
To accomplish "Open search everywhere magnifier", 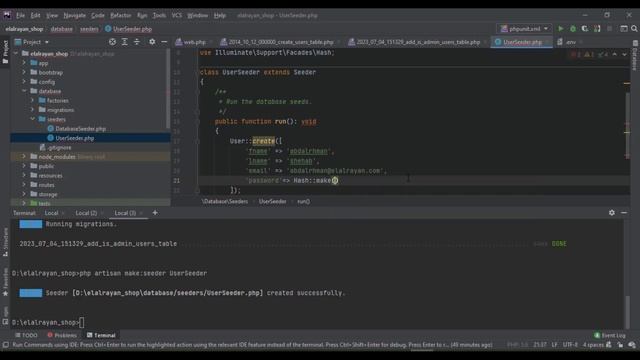I will point(634,29).
